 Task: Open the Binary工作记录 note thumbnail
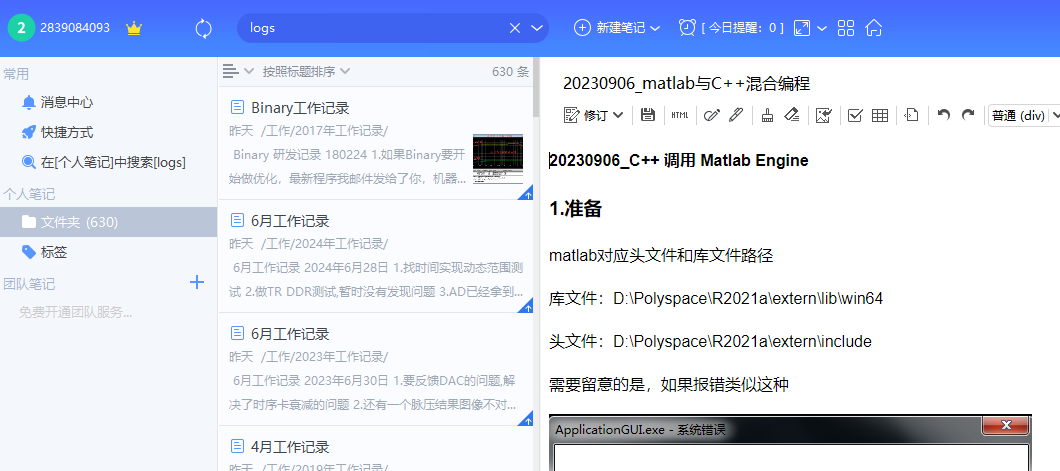coord(498,159)
